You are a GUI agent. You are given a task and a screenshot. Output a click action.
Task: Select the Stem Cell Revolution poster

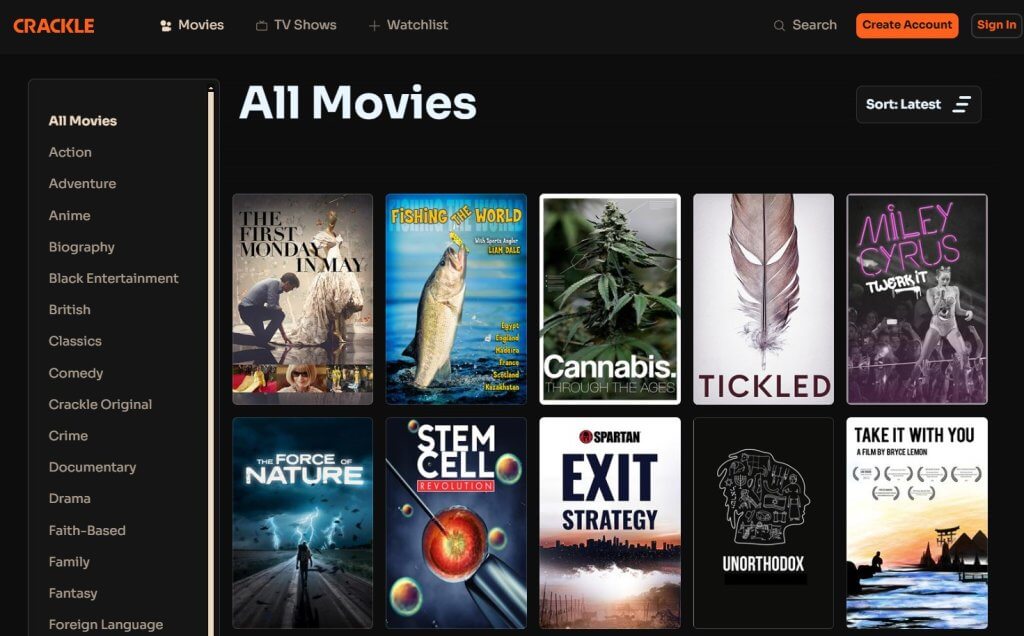[x=456, y=522]
